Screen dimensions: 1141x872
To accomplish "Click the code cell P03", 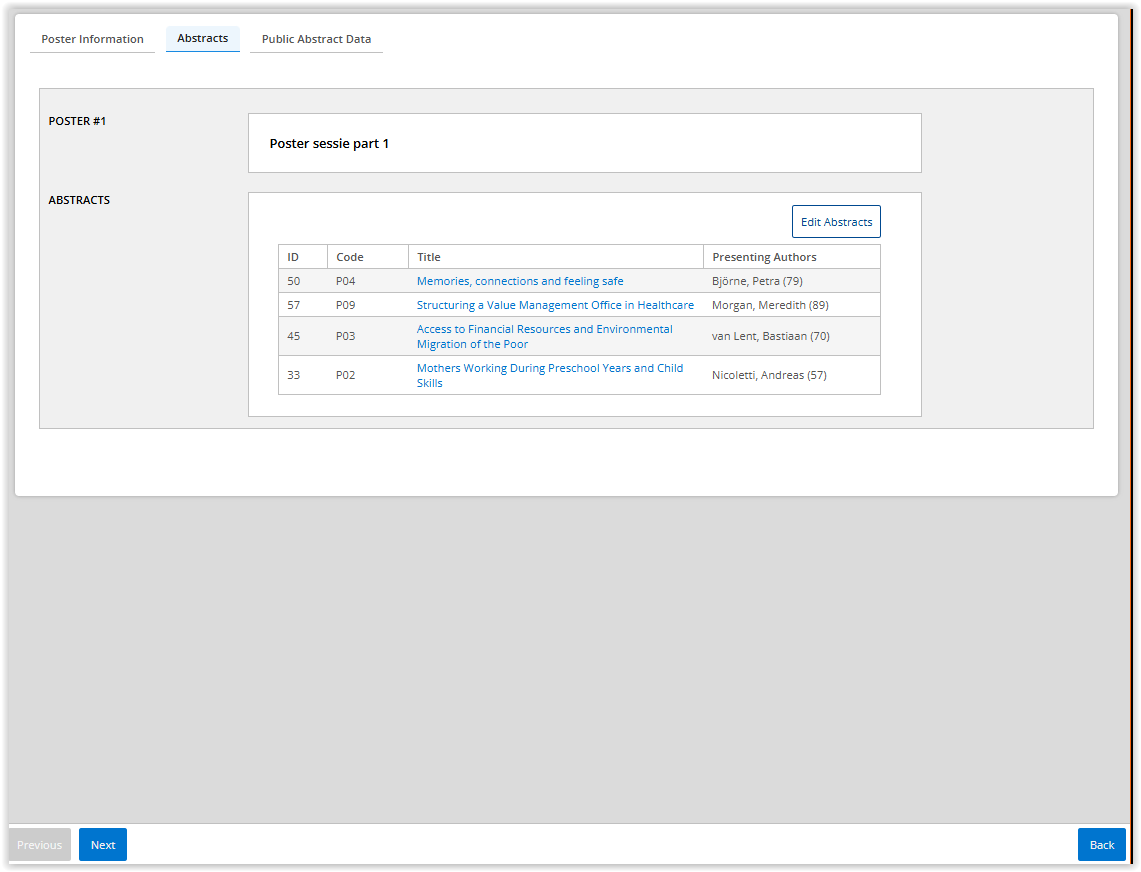I will click(346, 336).
